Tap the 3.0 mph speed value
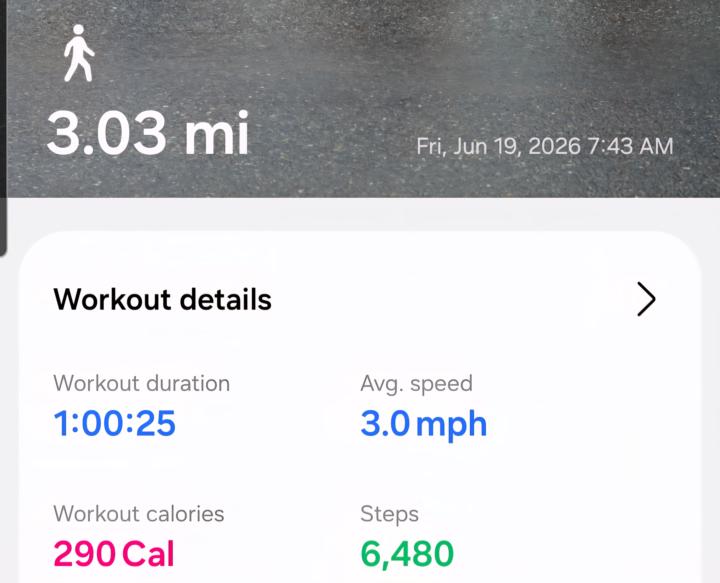720x583 pixels. 423,424
